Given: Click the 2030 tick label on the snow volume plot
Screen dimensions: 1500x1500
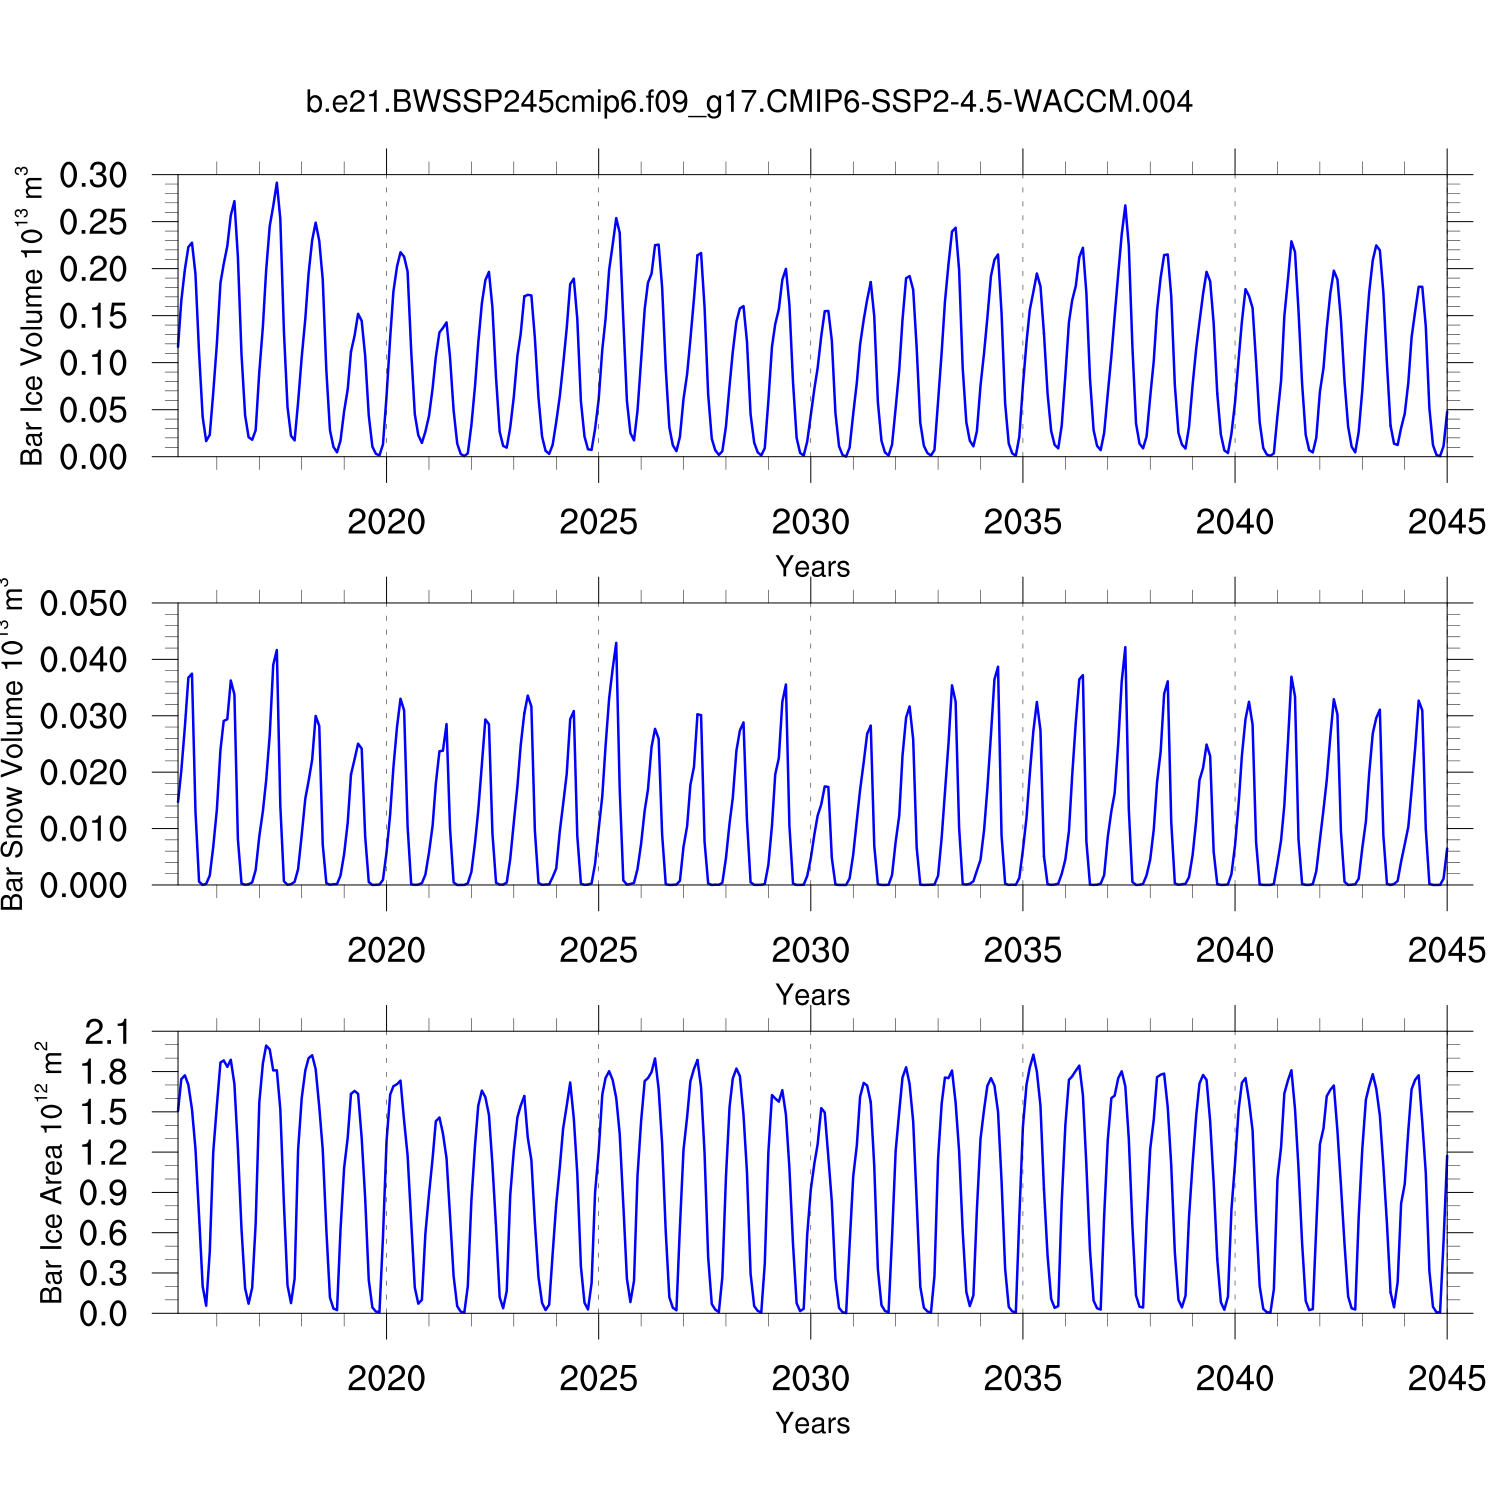Looking at the screenshot, I should click(810, 950).
